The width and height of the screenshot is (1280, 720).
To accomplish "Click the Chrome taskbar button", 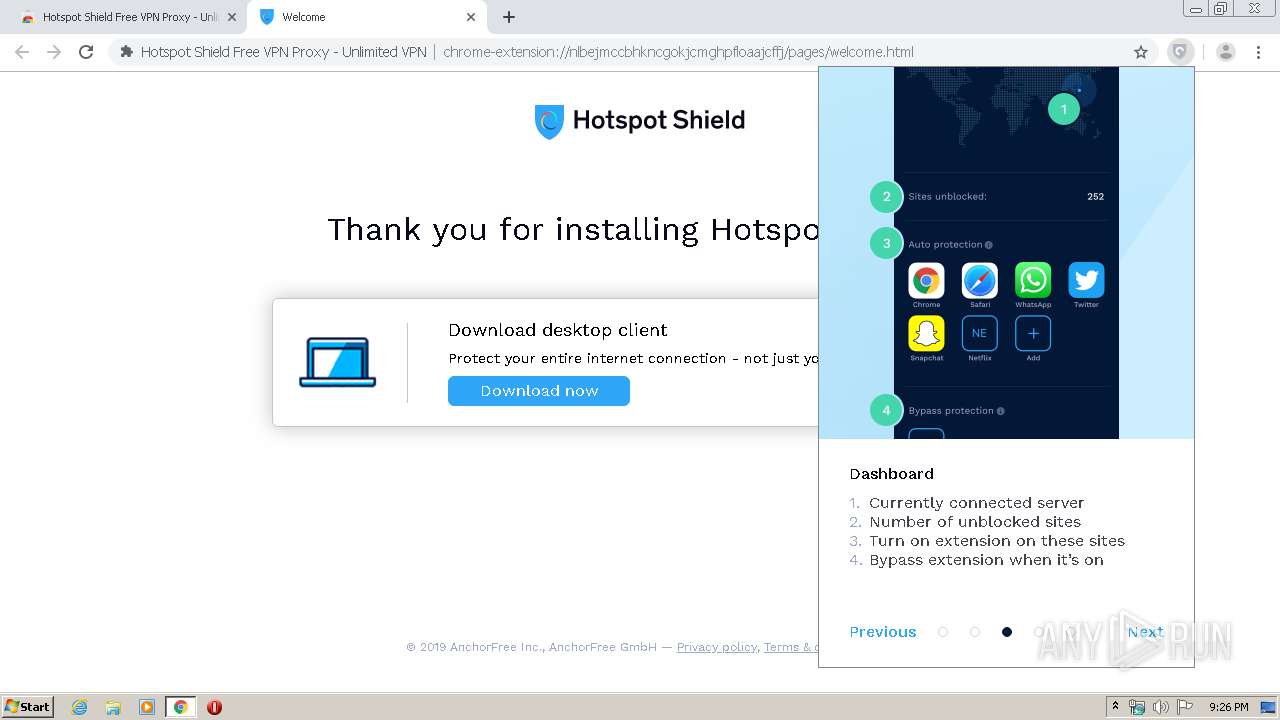I will (181, 707).
